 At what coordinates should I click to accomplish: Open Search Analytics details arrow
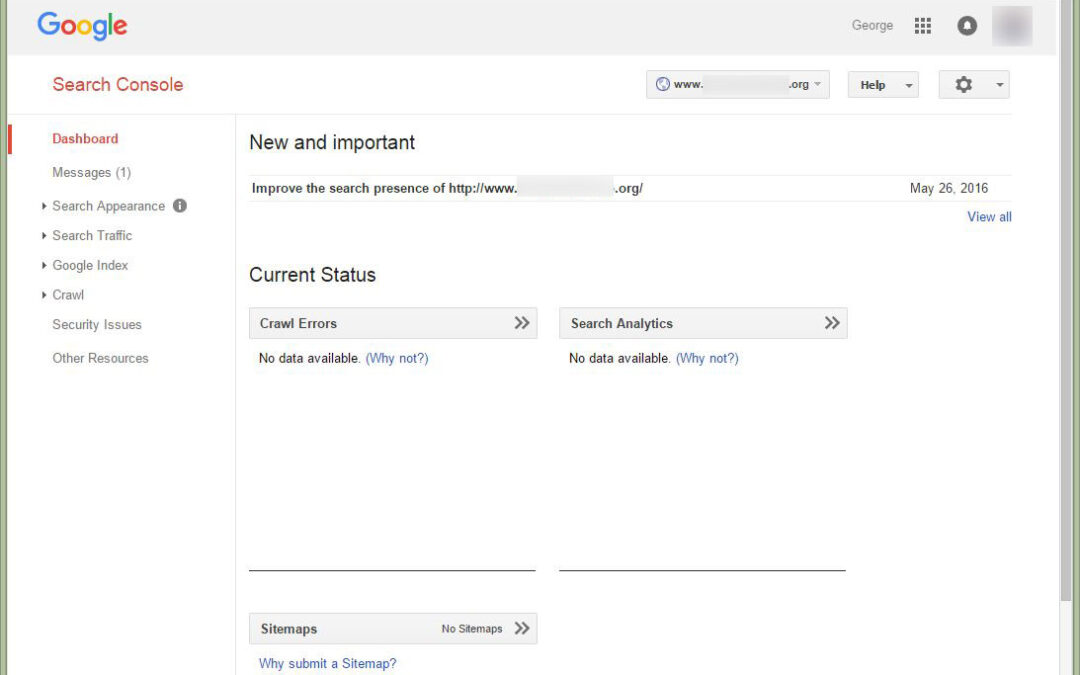point(832,323)
